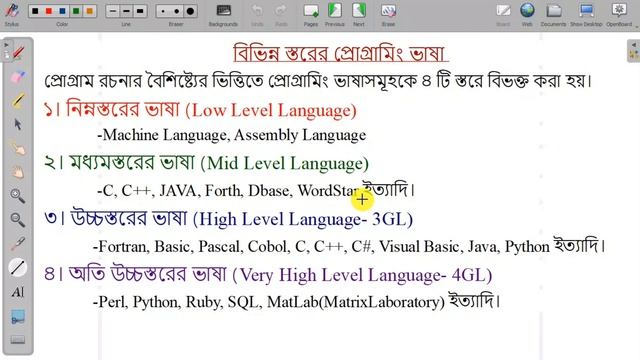The width and height of the screenshot is (640, 360).
Task: Open the virtual keyboard
Action: [18, 340]
